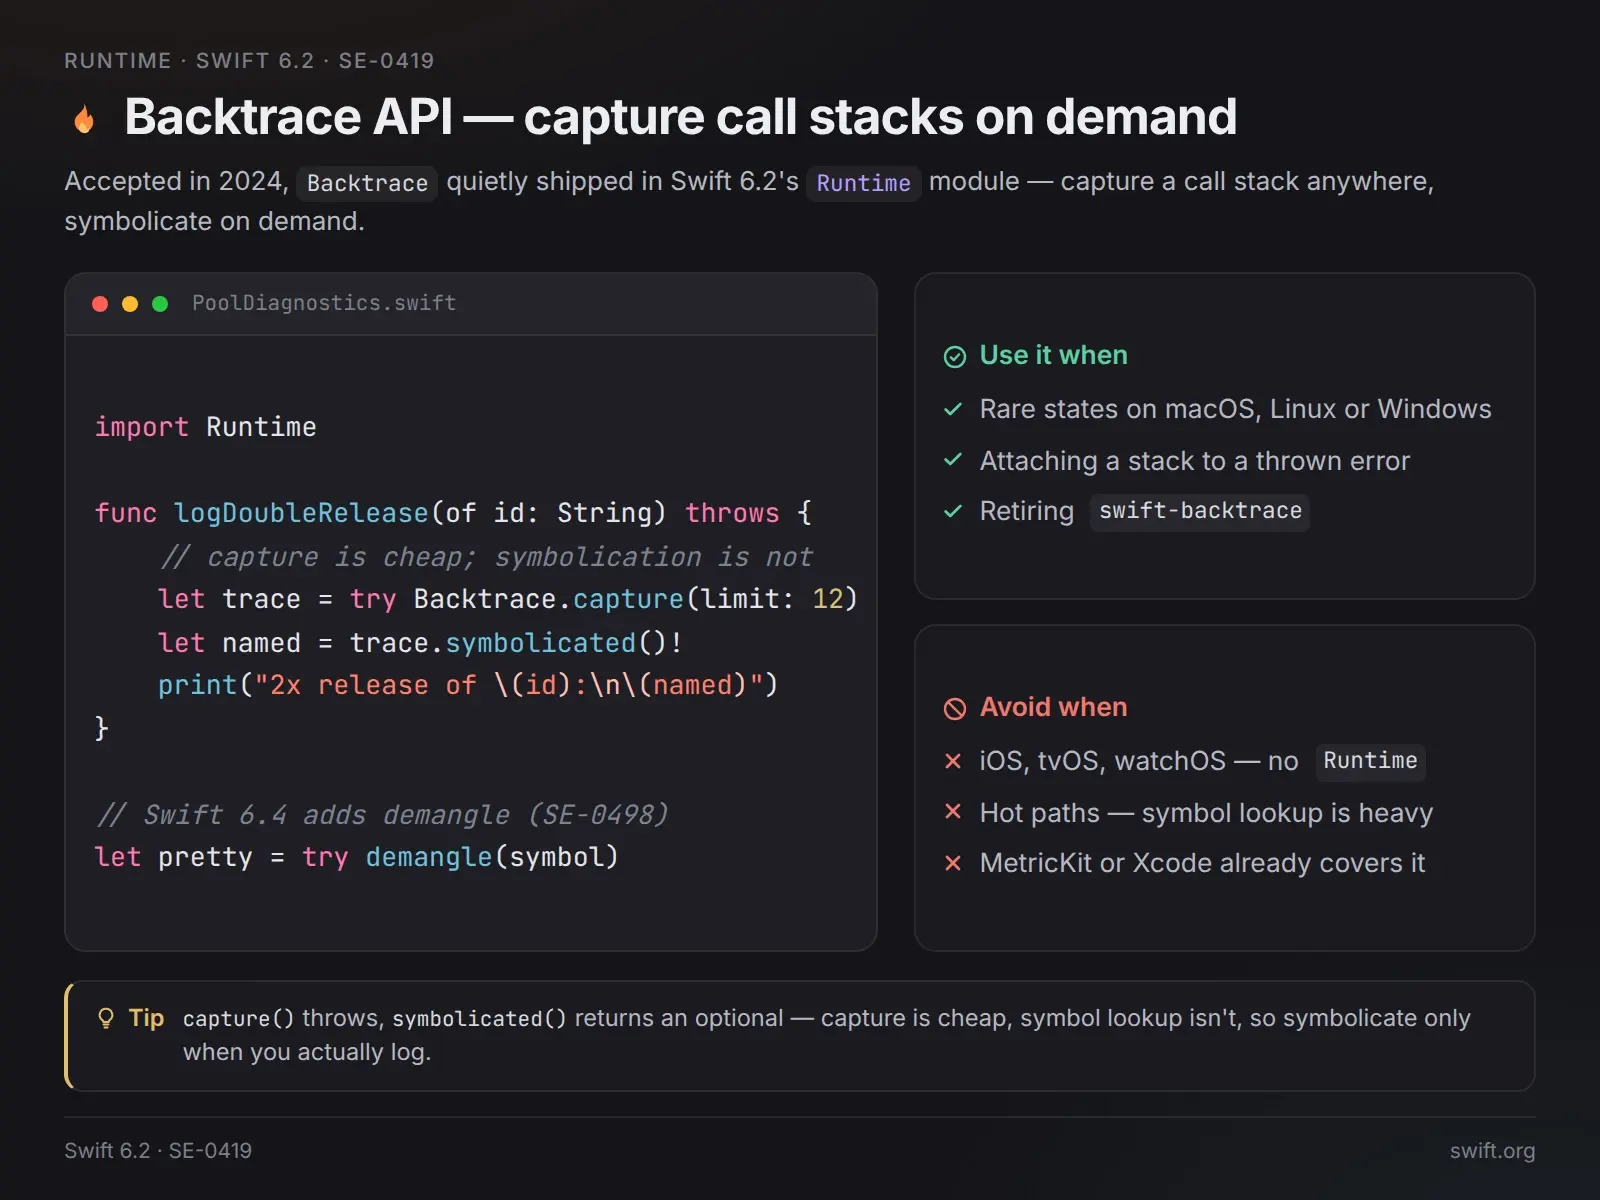Click the closing brace of the function

101,728
